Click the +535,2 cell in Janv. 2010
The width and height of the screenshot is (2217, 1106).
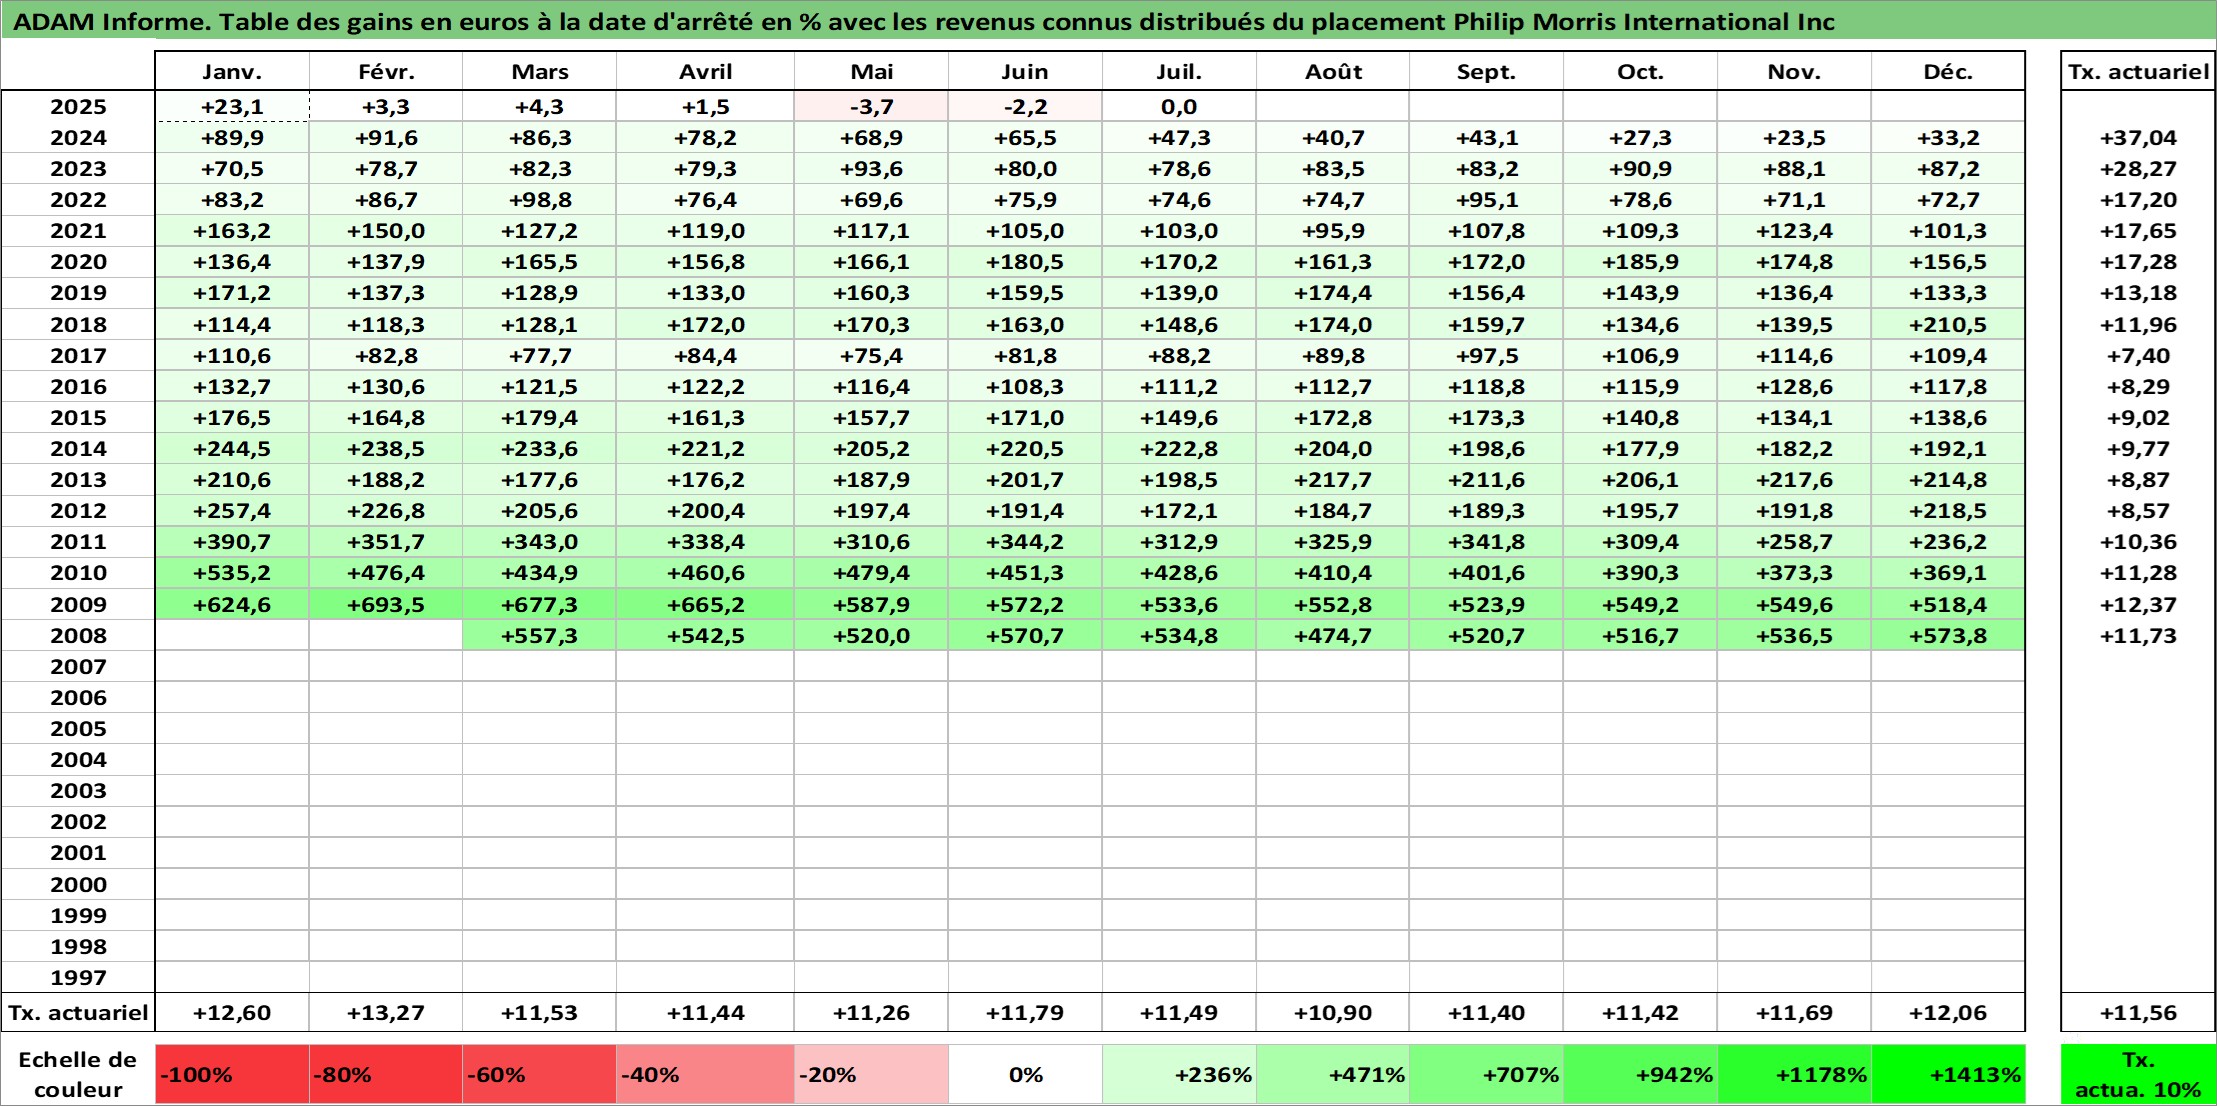point(232,573)
